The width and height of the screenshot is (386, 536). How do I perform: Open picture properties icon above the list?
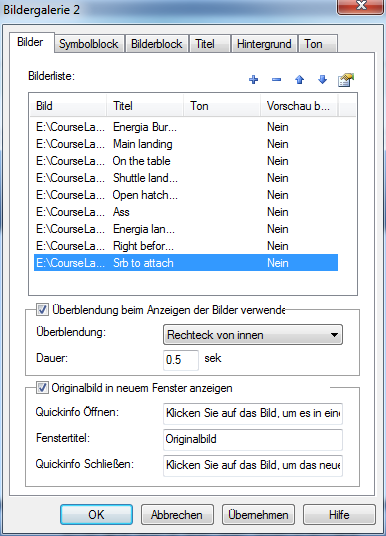[x=346, y=80]
